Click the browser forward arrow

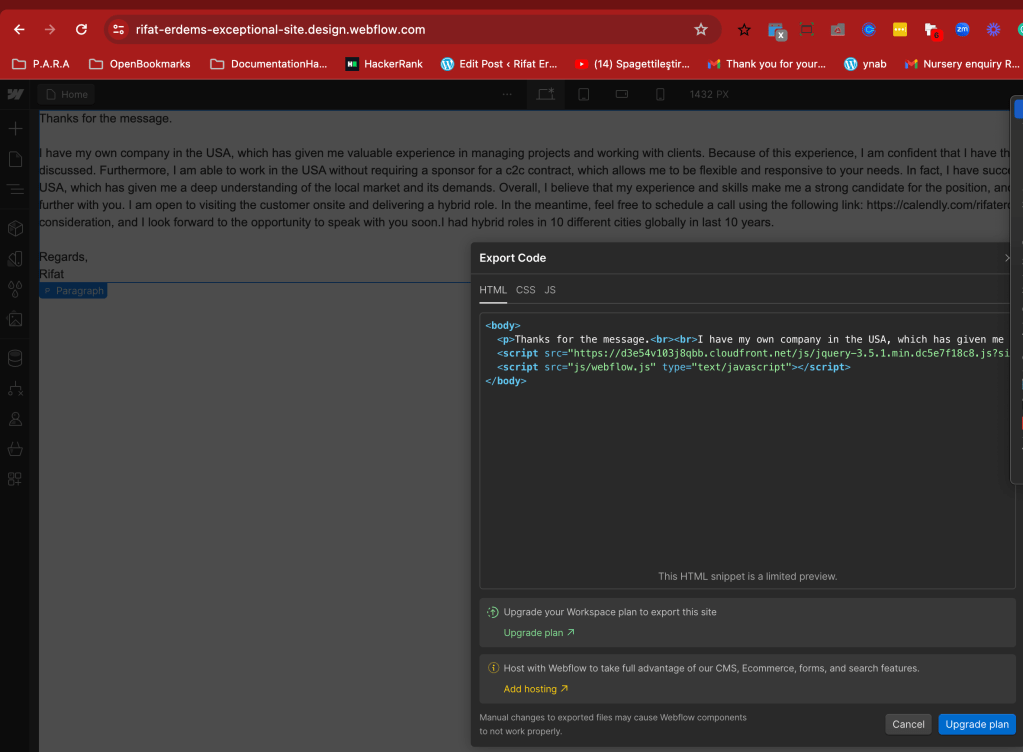pos(50,29)
